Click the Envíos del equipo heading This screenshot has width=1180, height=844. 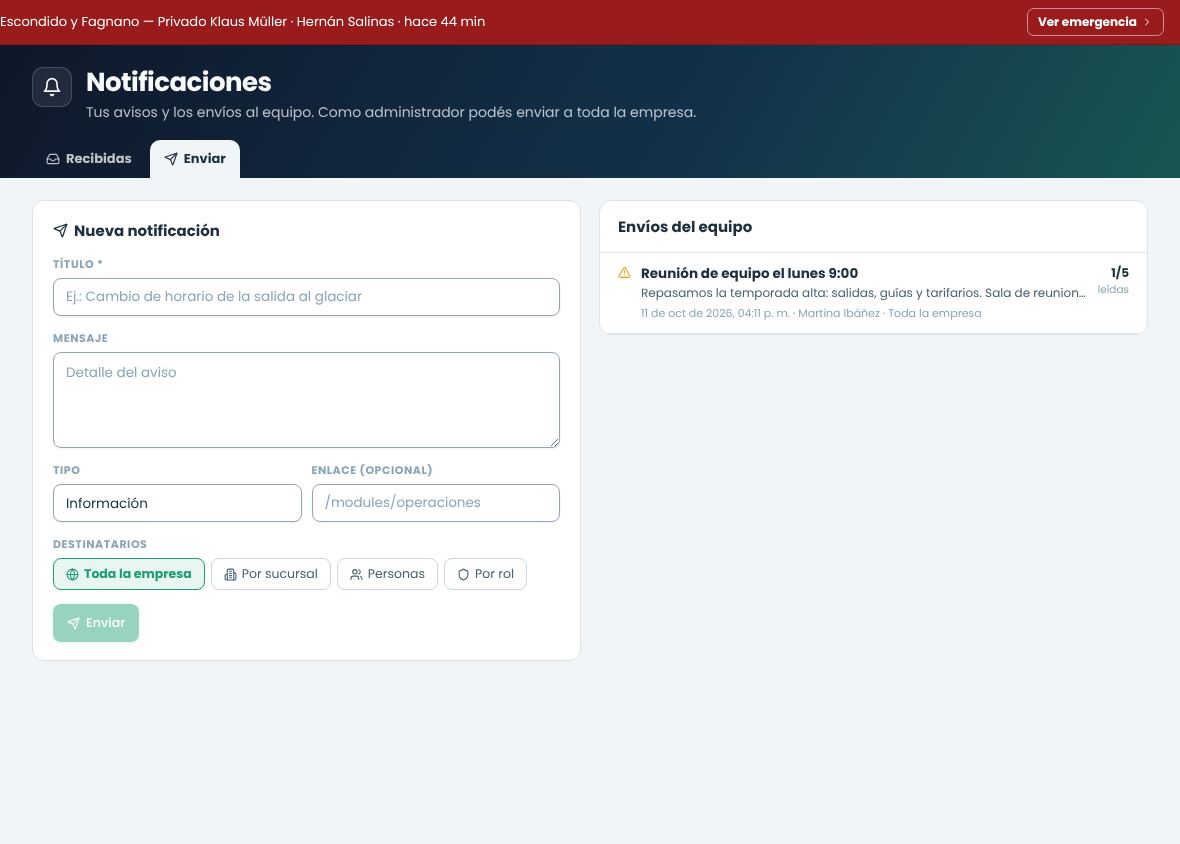(x=685, y=226)
